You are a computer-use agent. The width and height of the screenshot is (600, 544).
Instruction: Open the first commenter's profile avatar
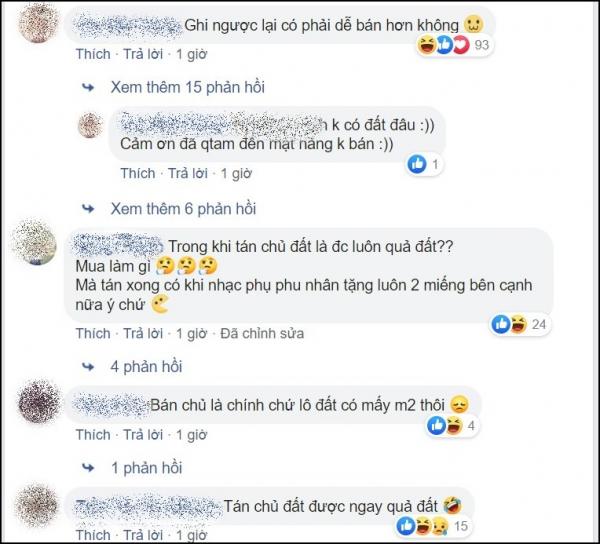tap(39, 23)
